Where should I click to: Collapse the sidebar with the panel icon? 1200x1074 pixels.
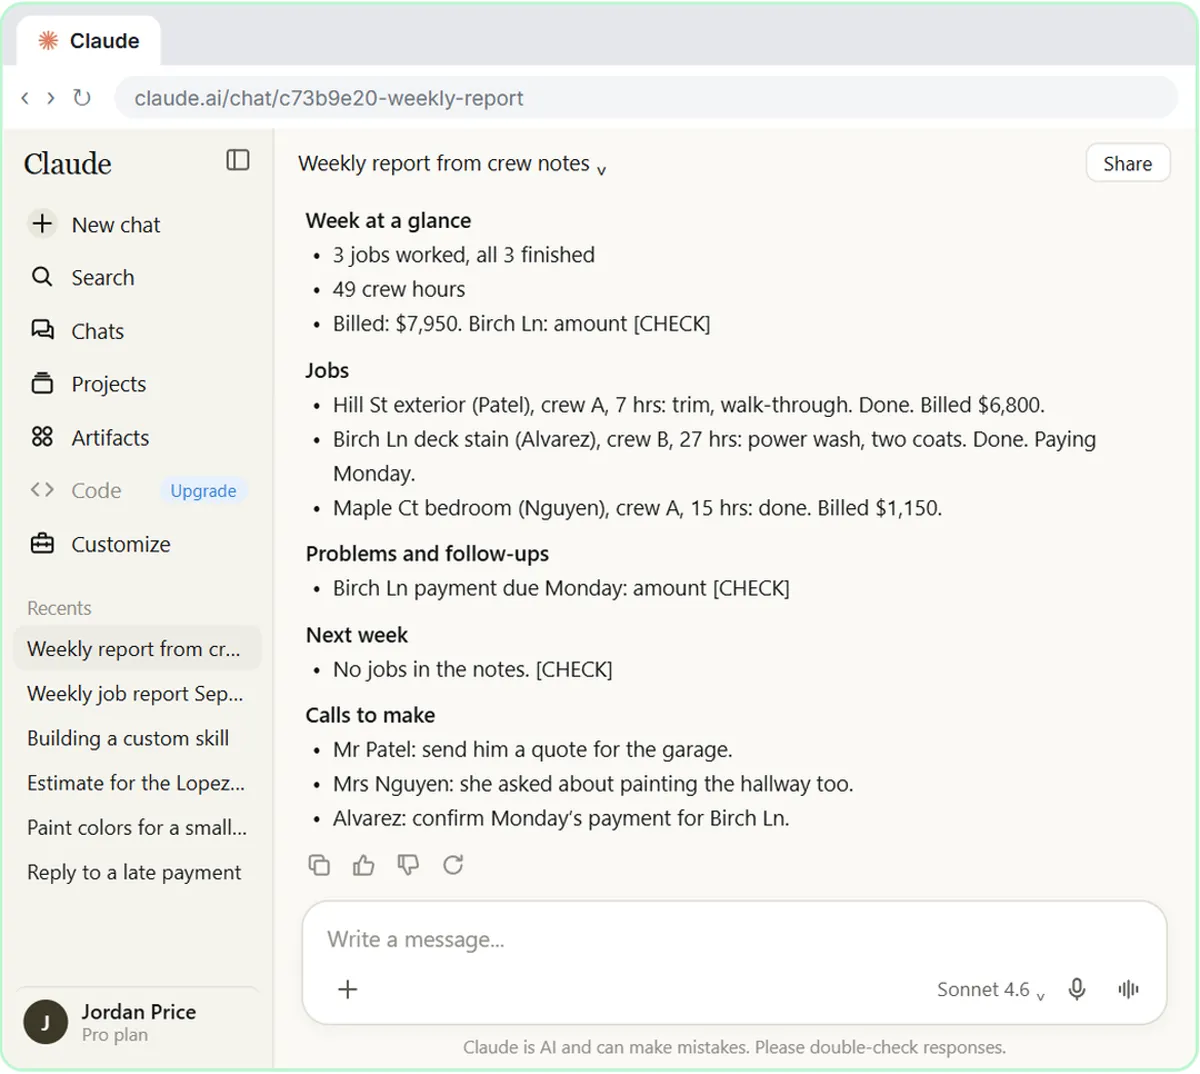coord(238,160)
